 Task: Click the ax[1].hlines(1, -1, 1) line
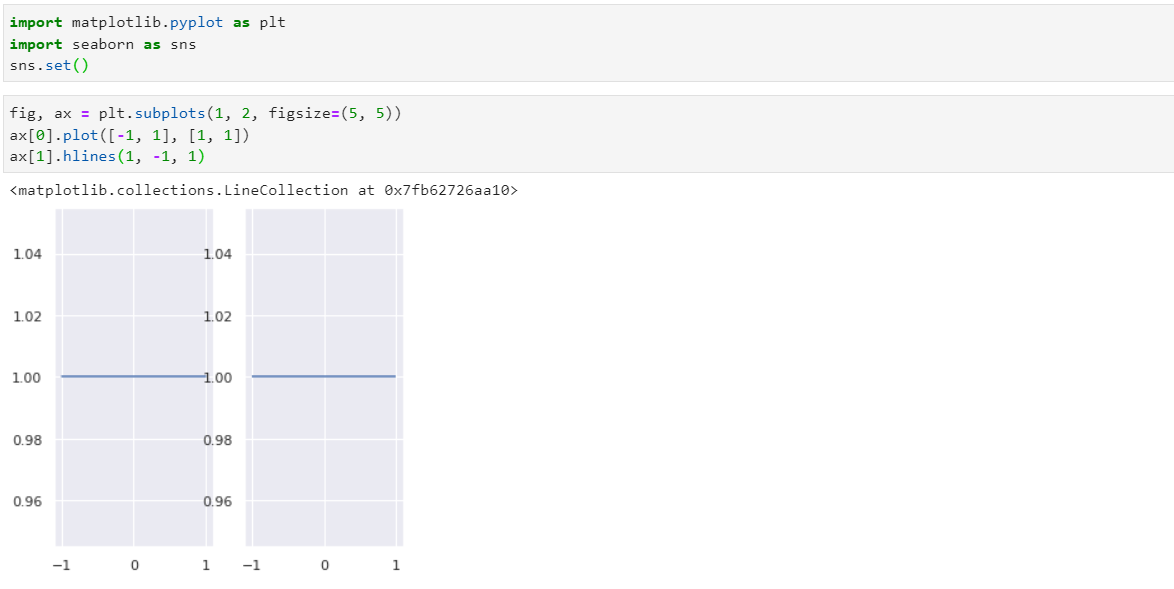[x=106, y=157]
